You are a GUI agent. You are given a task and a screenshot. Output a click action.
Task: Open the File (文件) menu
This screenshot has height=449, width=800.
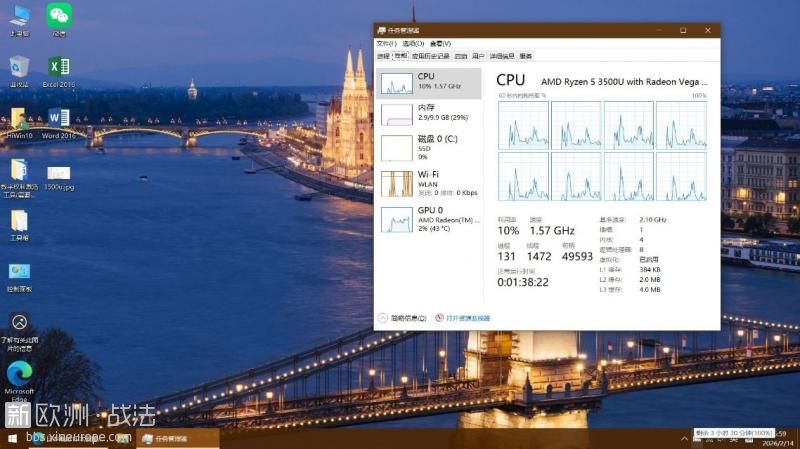386,44
